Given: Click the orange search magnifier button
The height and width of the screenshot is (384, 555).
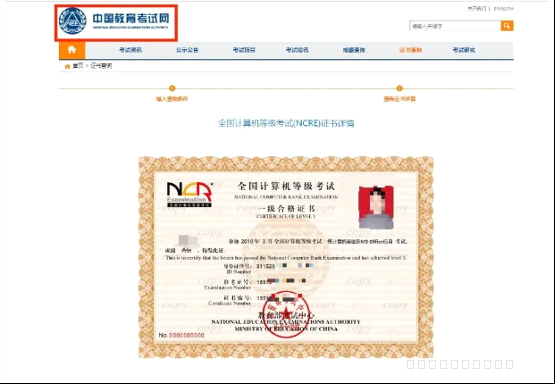Looking at the screenshot, I should pyautogui.click(x=507, y=25).
